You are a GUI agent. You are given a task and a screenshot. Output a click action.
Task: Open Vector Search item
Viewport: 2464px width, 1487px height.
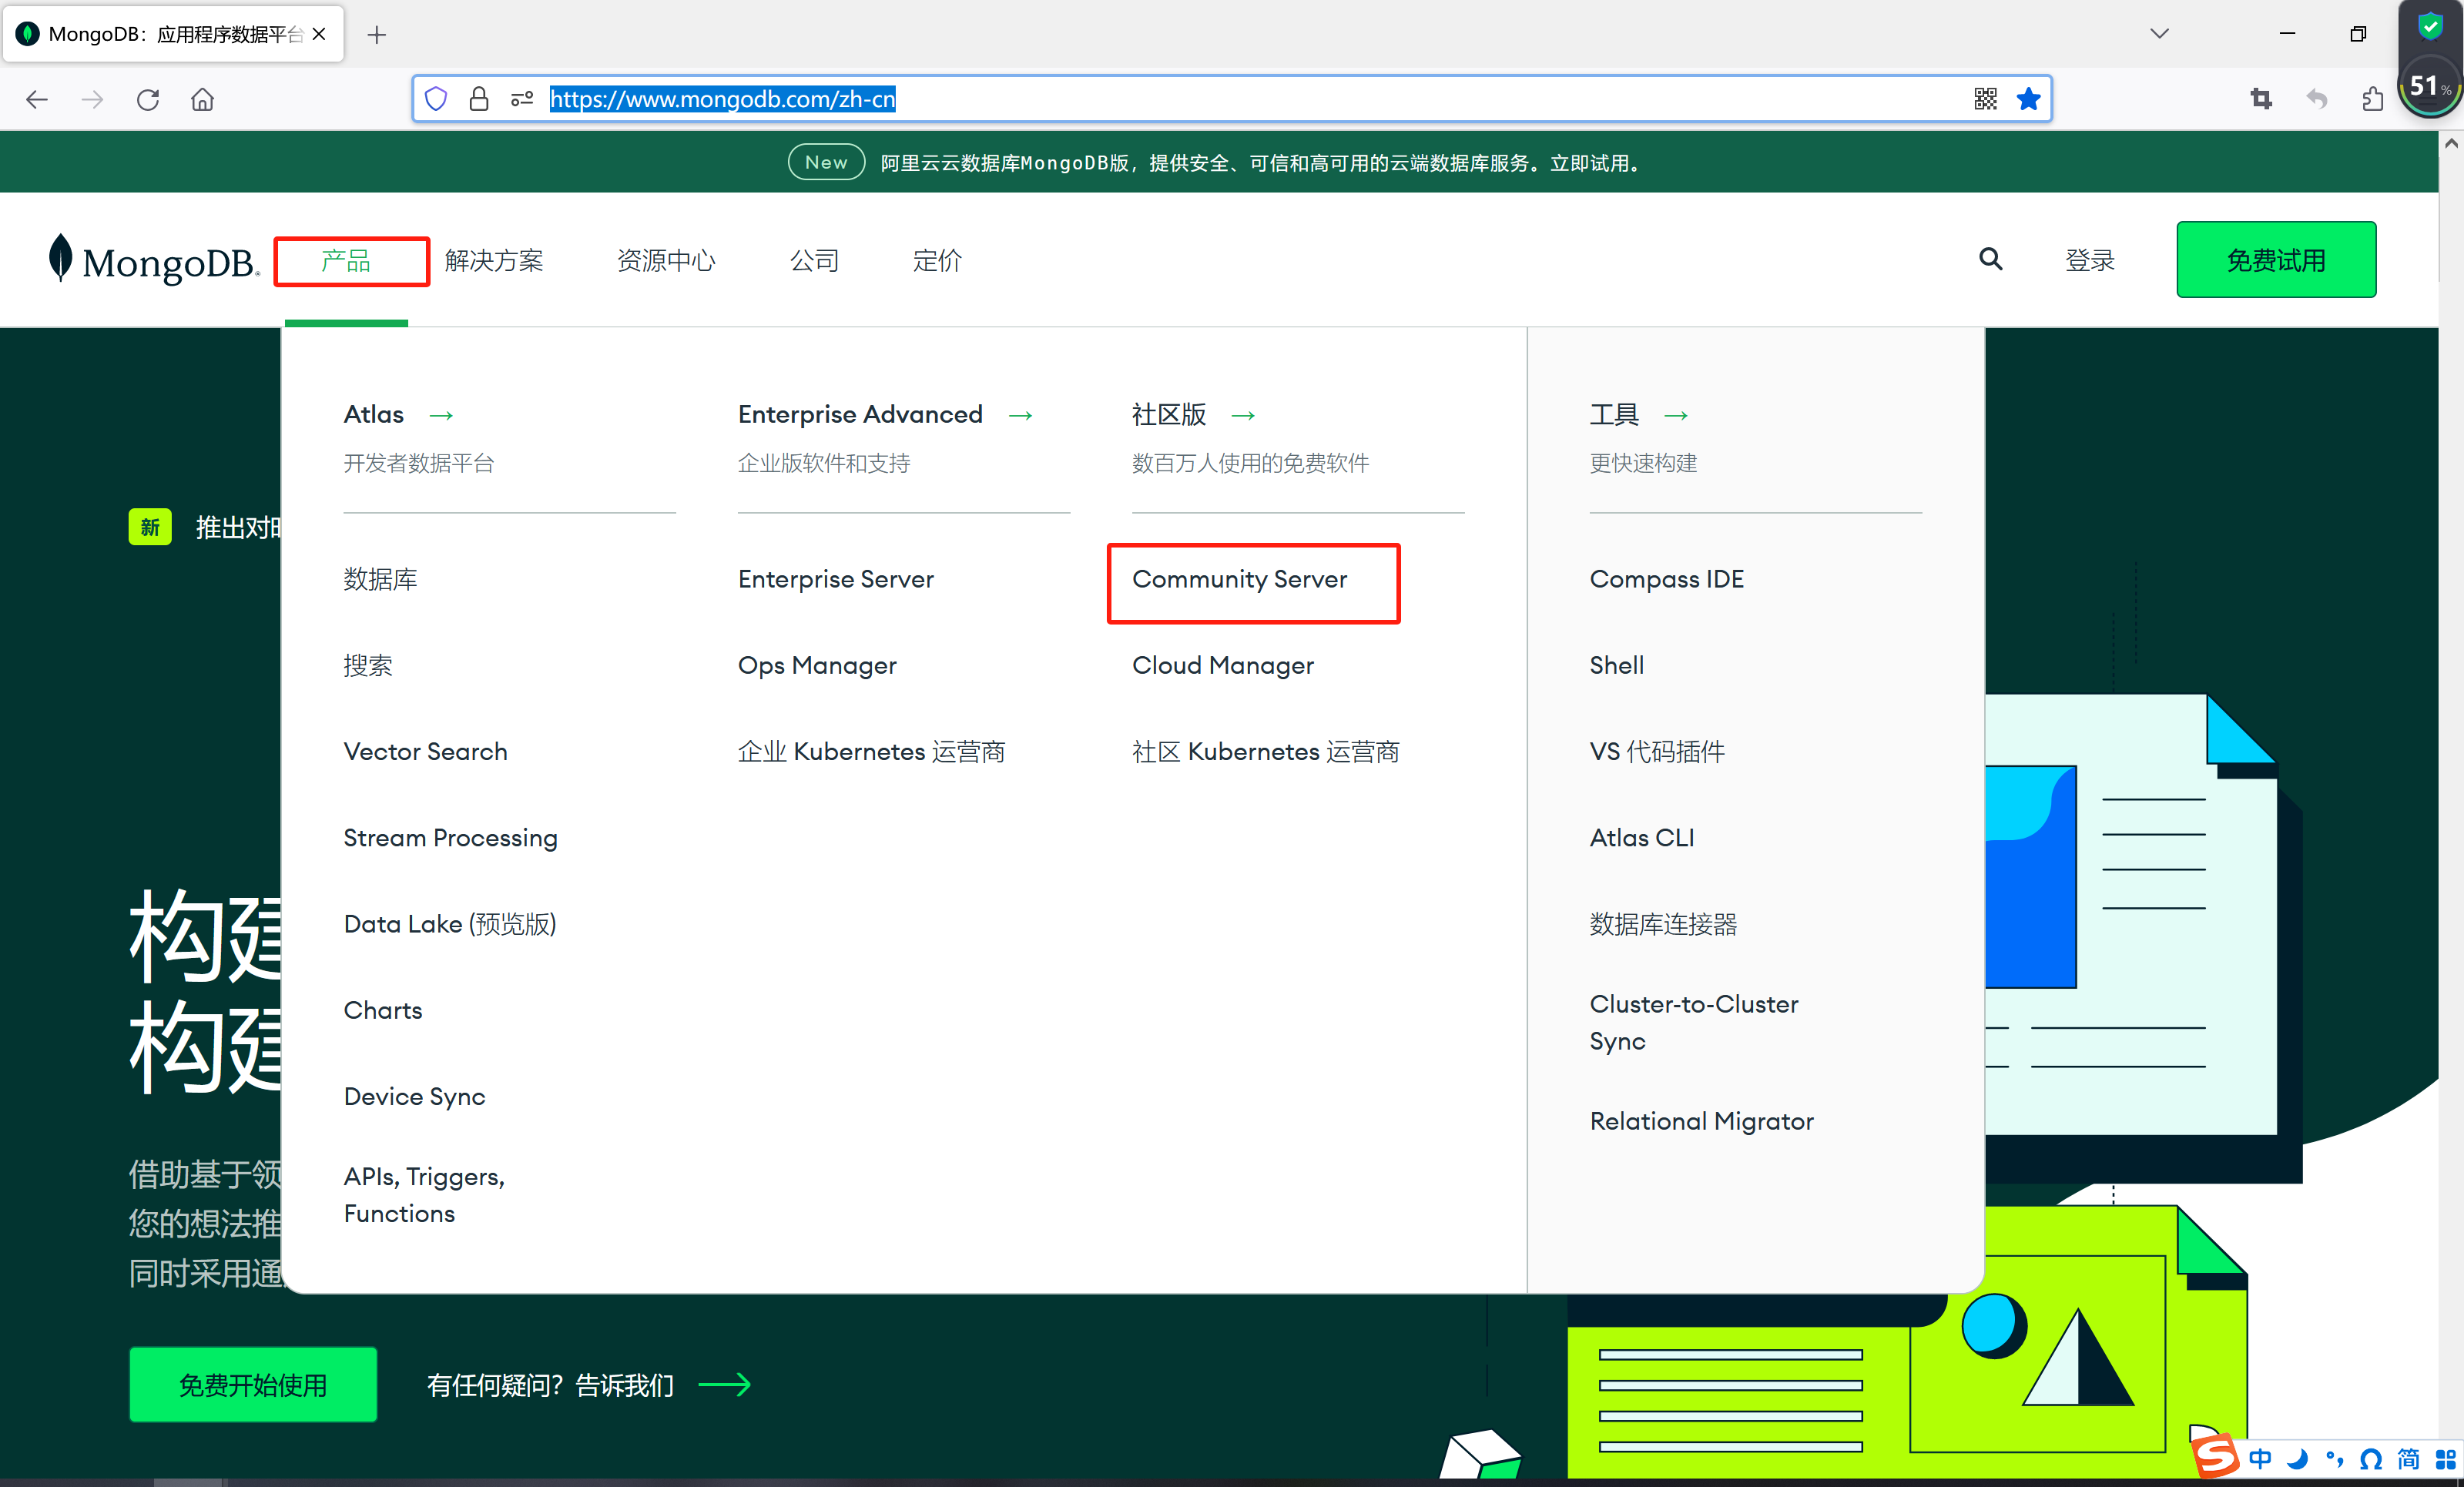coord(425,751)
